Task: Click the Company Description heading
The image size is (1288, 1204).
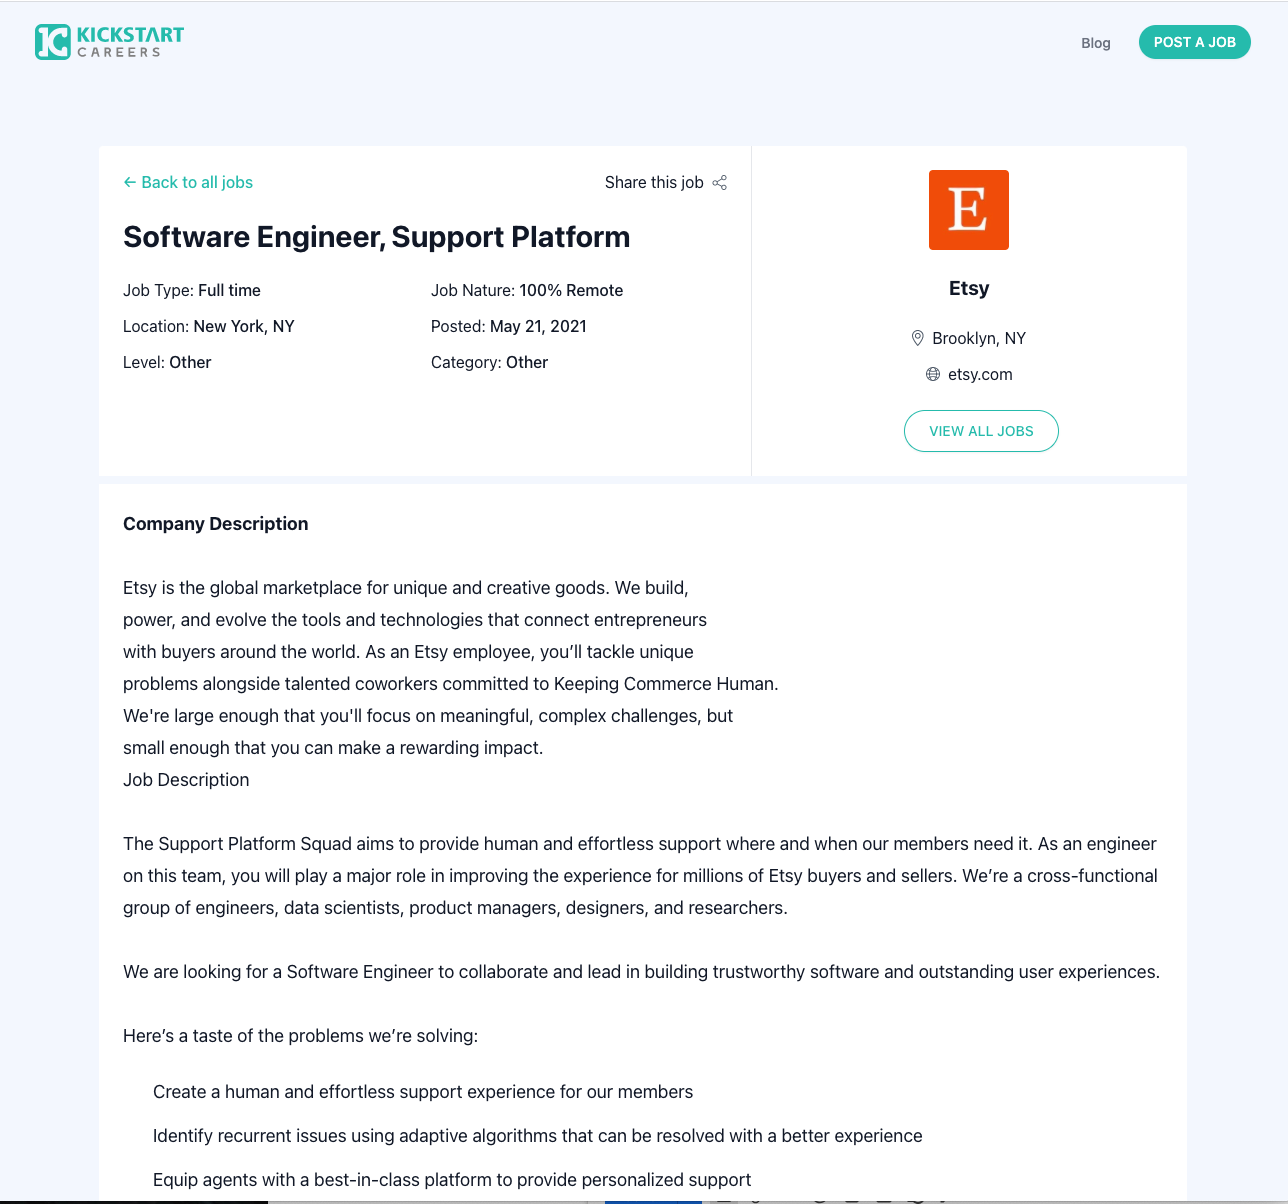Action: [216, 524]
